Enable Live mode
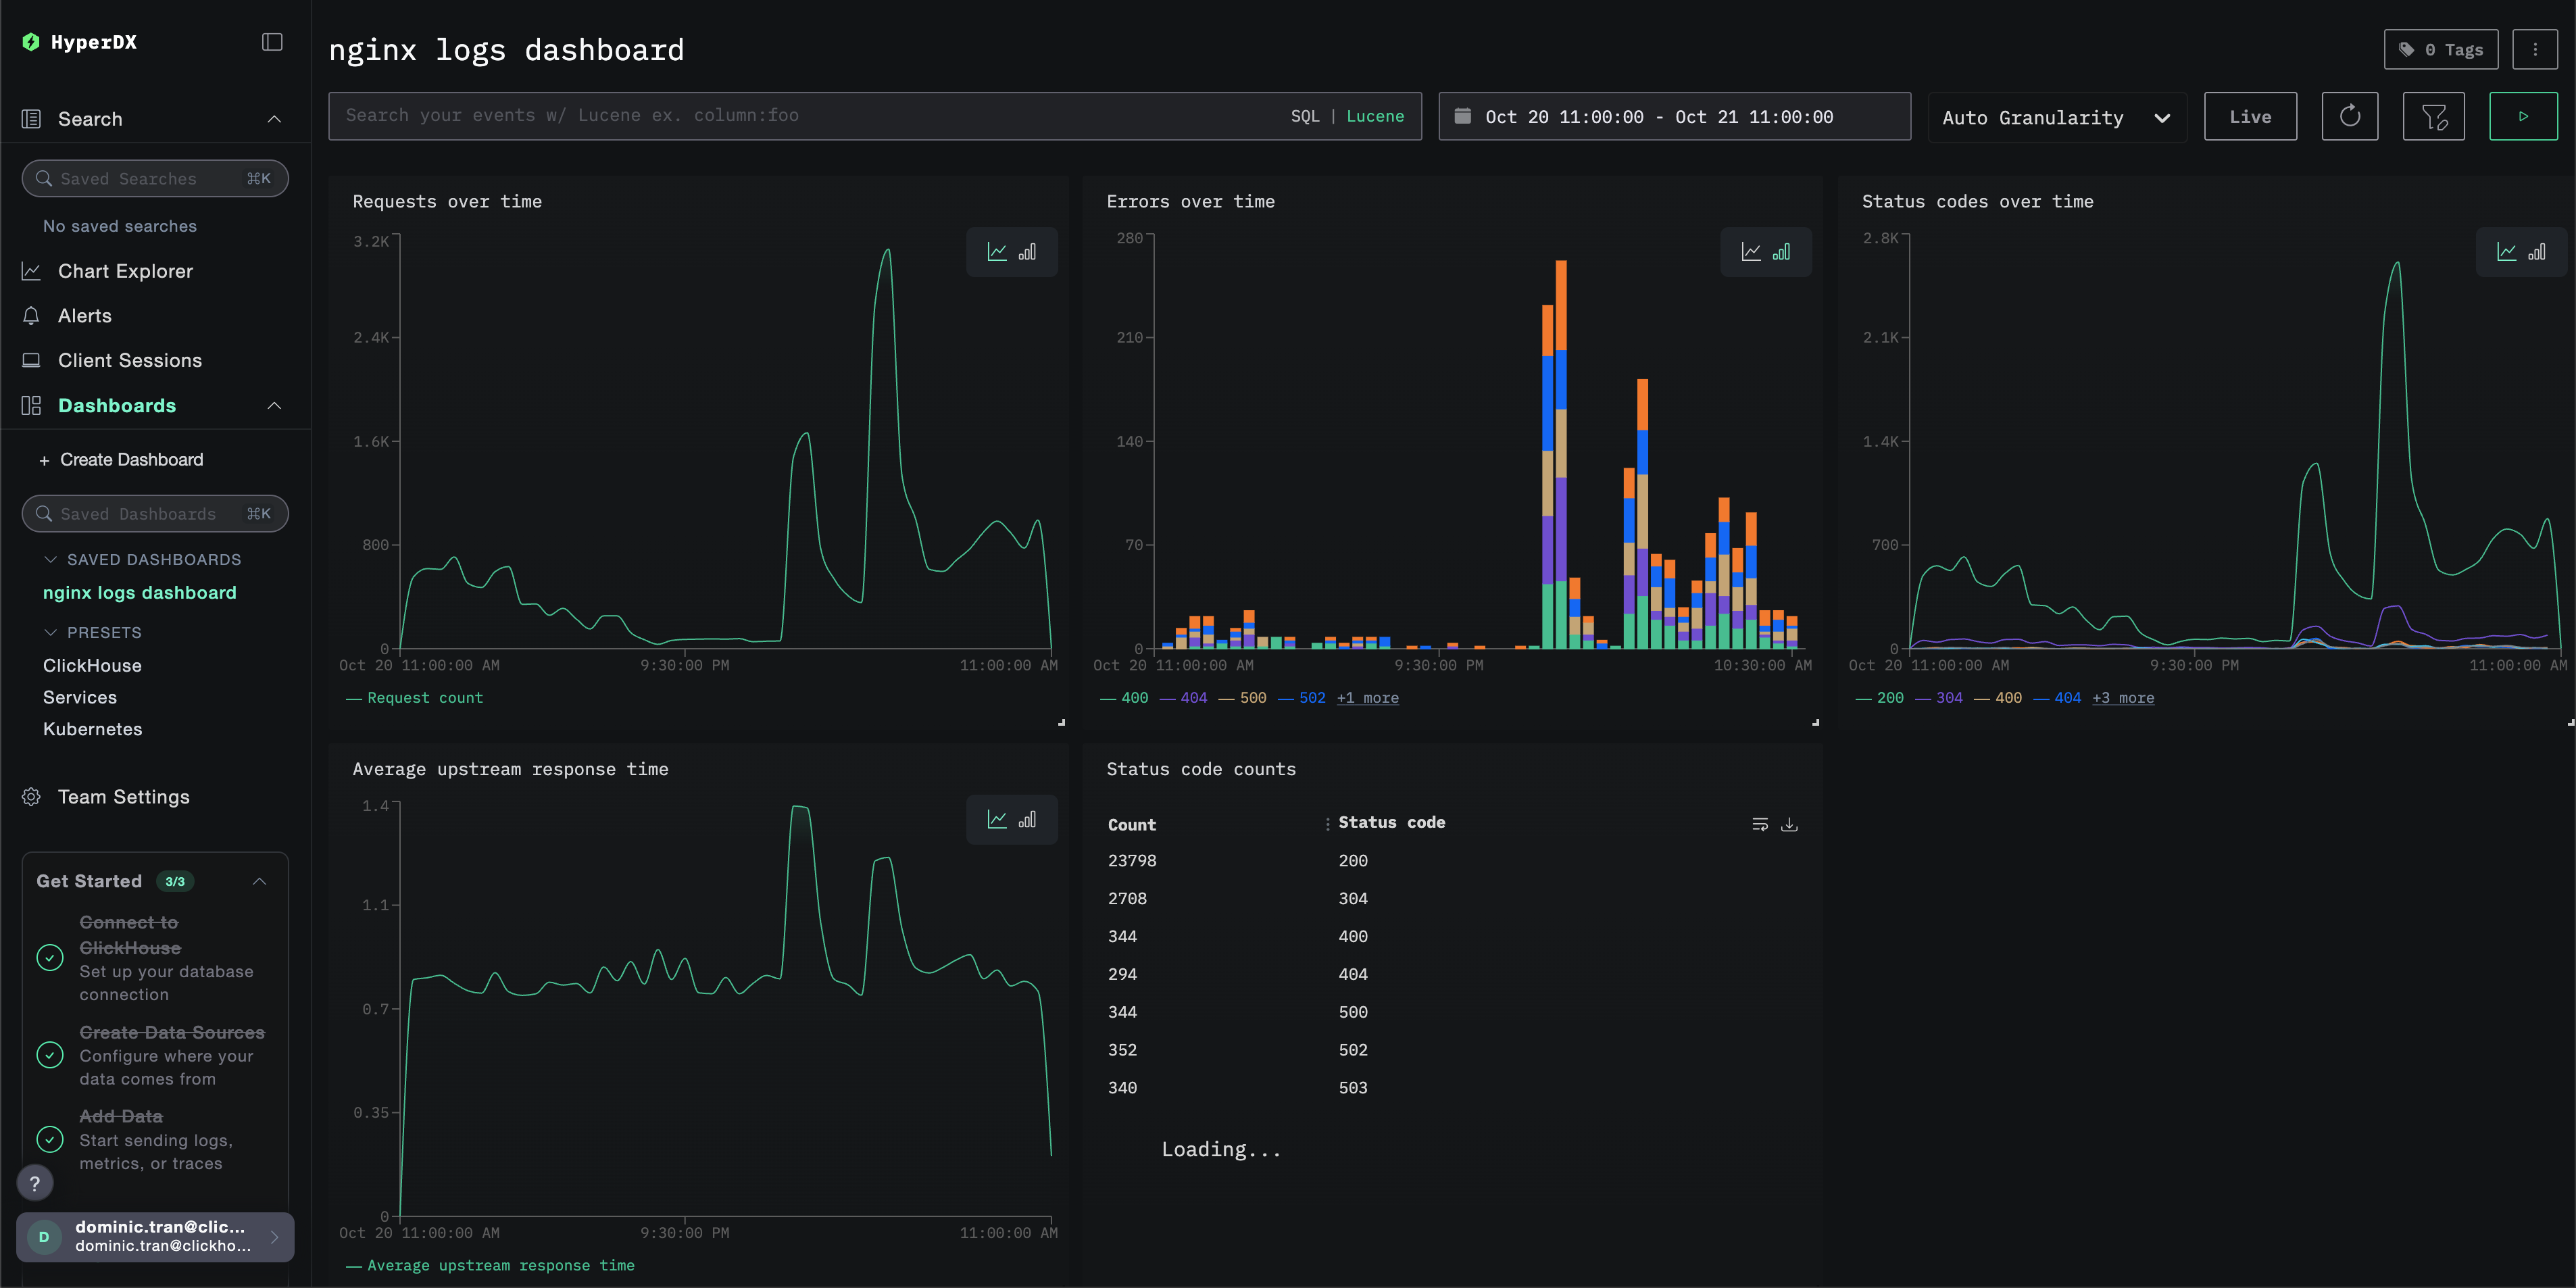Viewport: 2576px width, 1288px height. pyautogui.click(x=2250, y=116)
